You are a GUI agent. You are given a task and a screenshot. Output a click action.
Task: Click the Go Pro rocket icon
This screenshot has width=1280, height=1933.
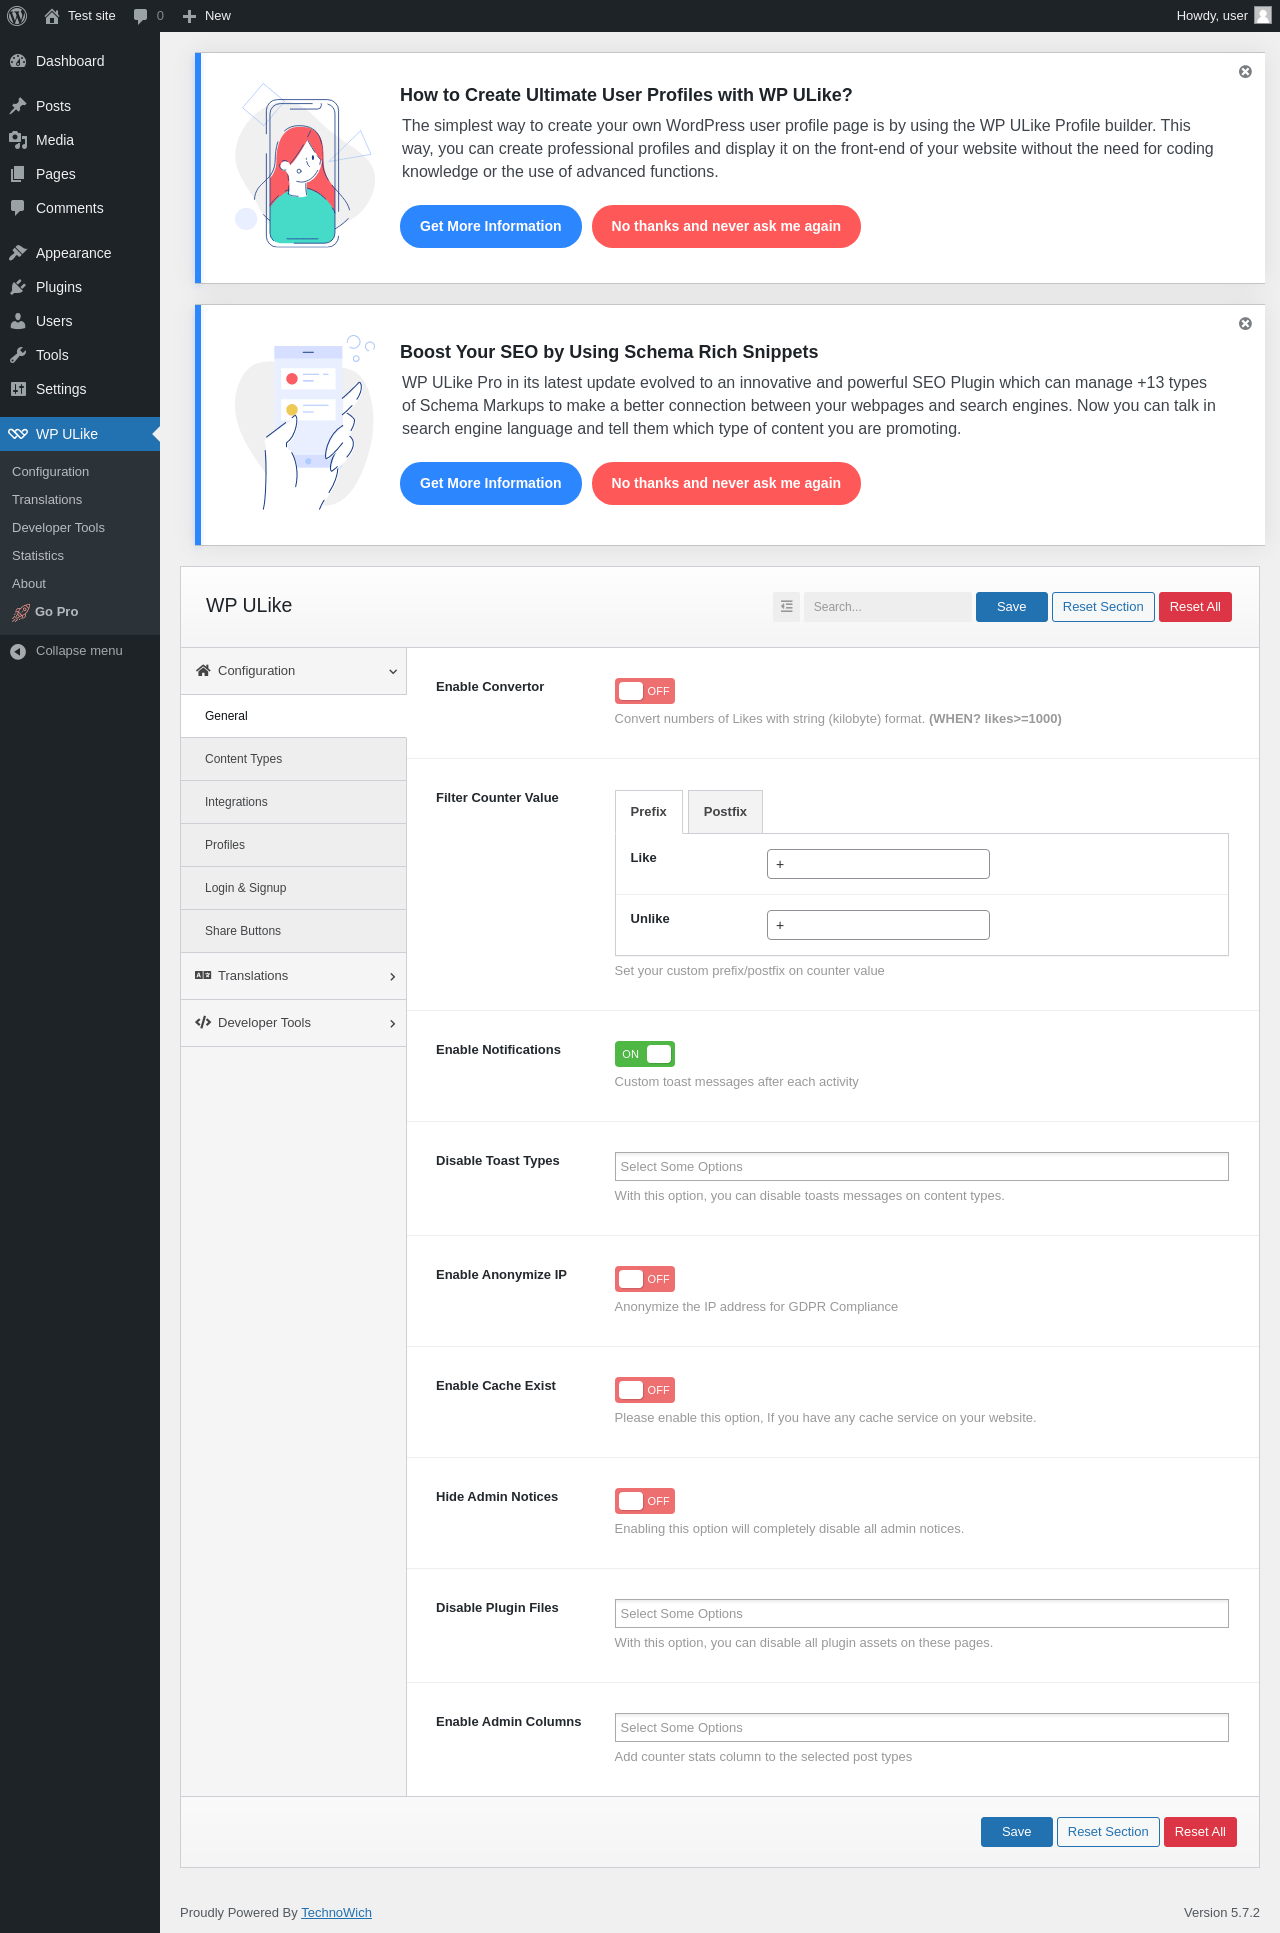[x=21, y=613]
